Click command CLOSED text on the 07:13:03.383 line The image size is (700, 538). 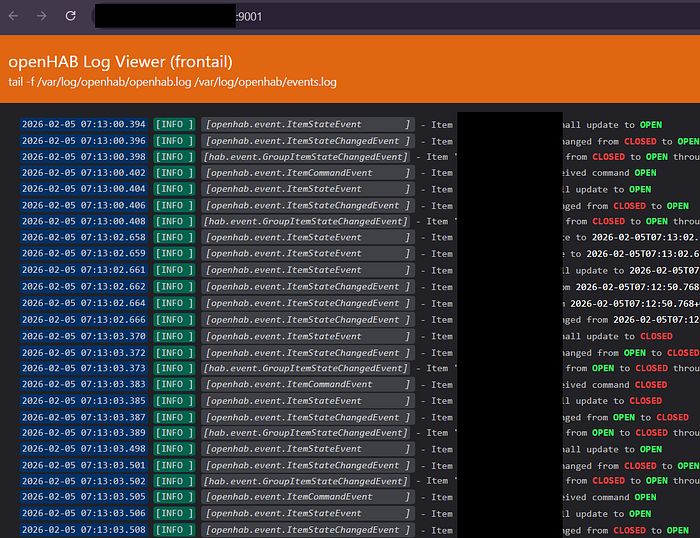click(x=651, y=384)
